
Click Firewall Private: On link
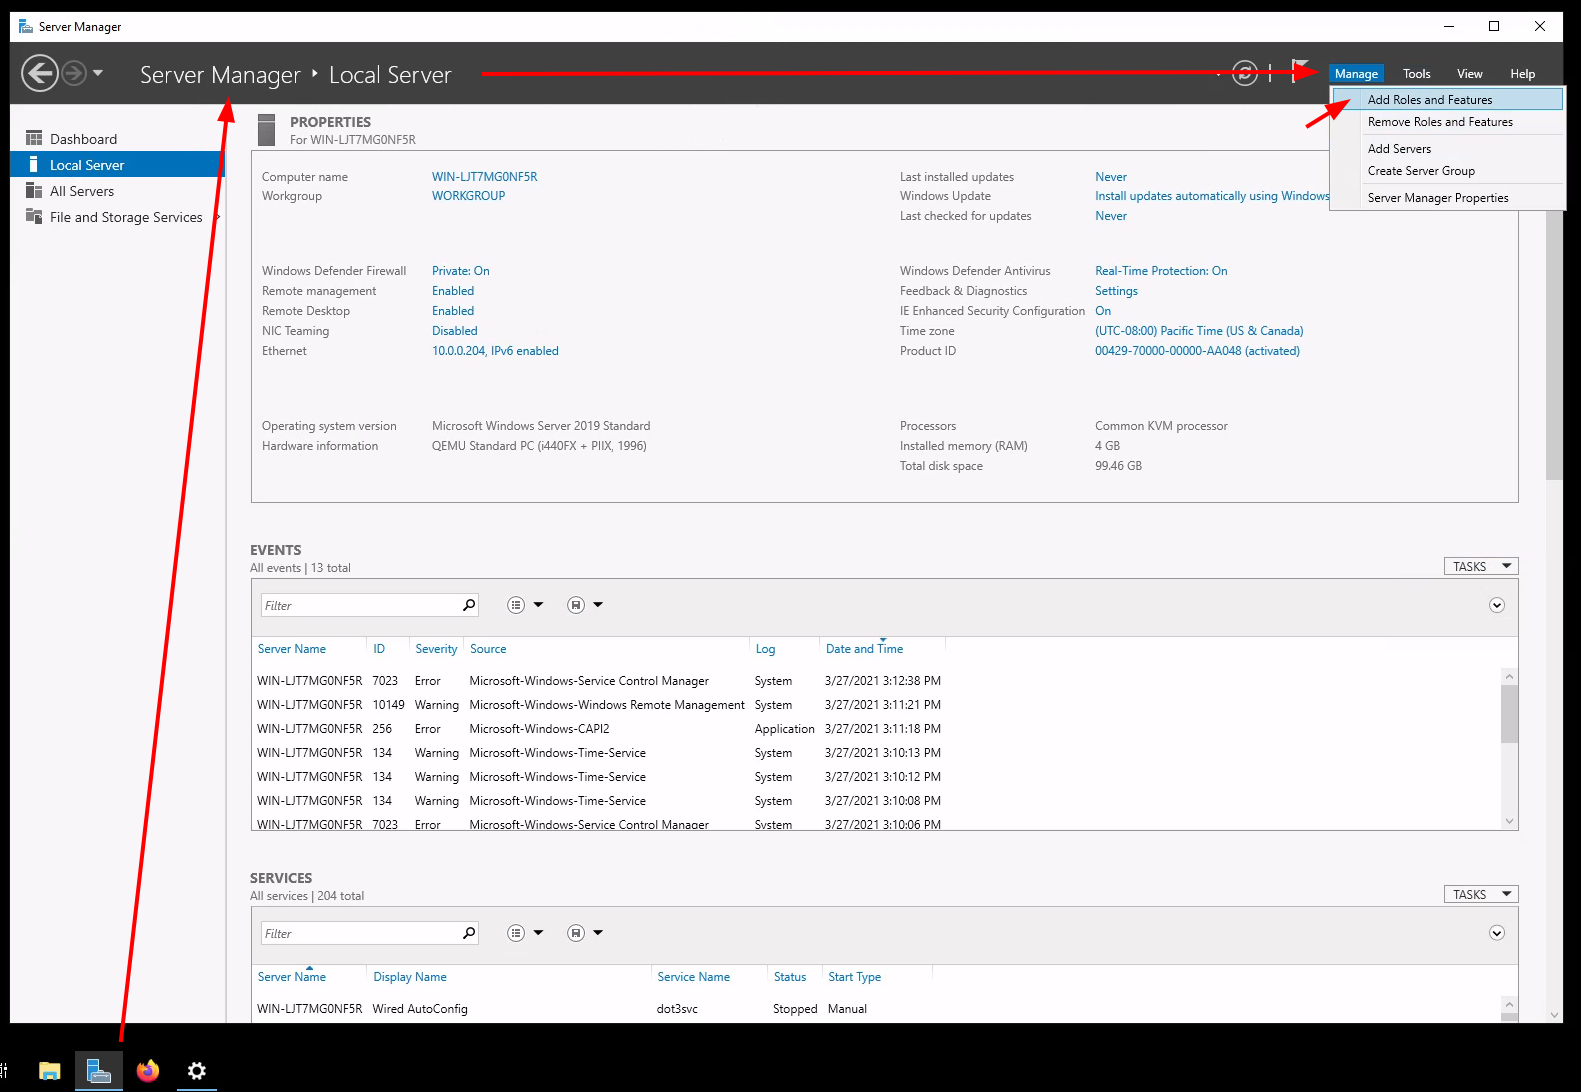click(x=460, y=271)
